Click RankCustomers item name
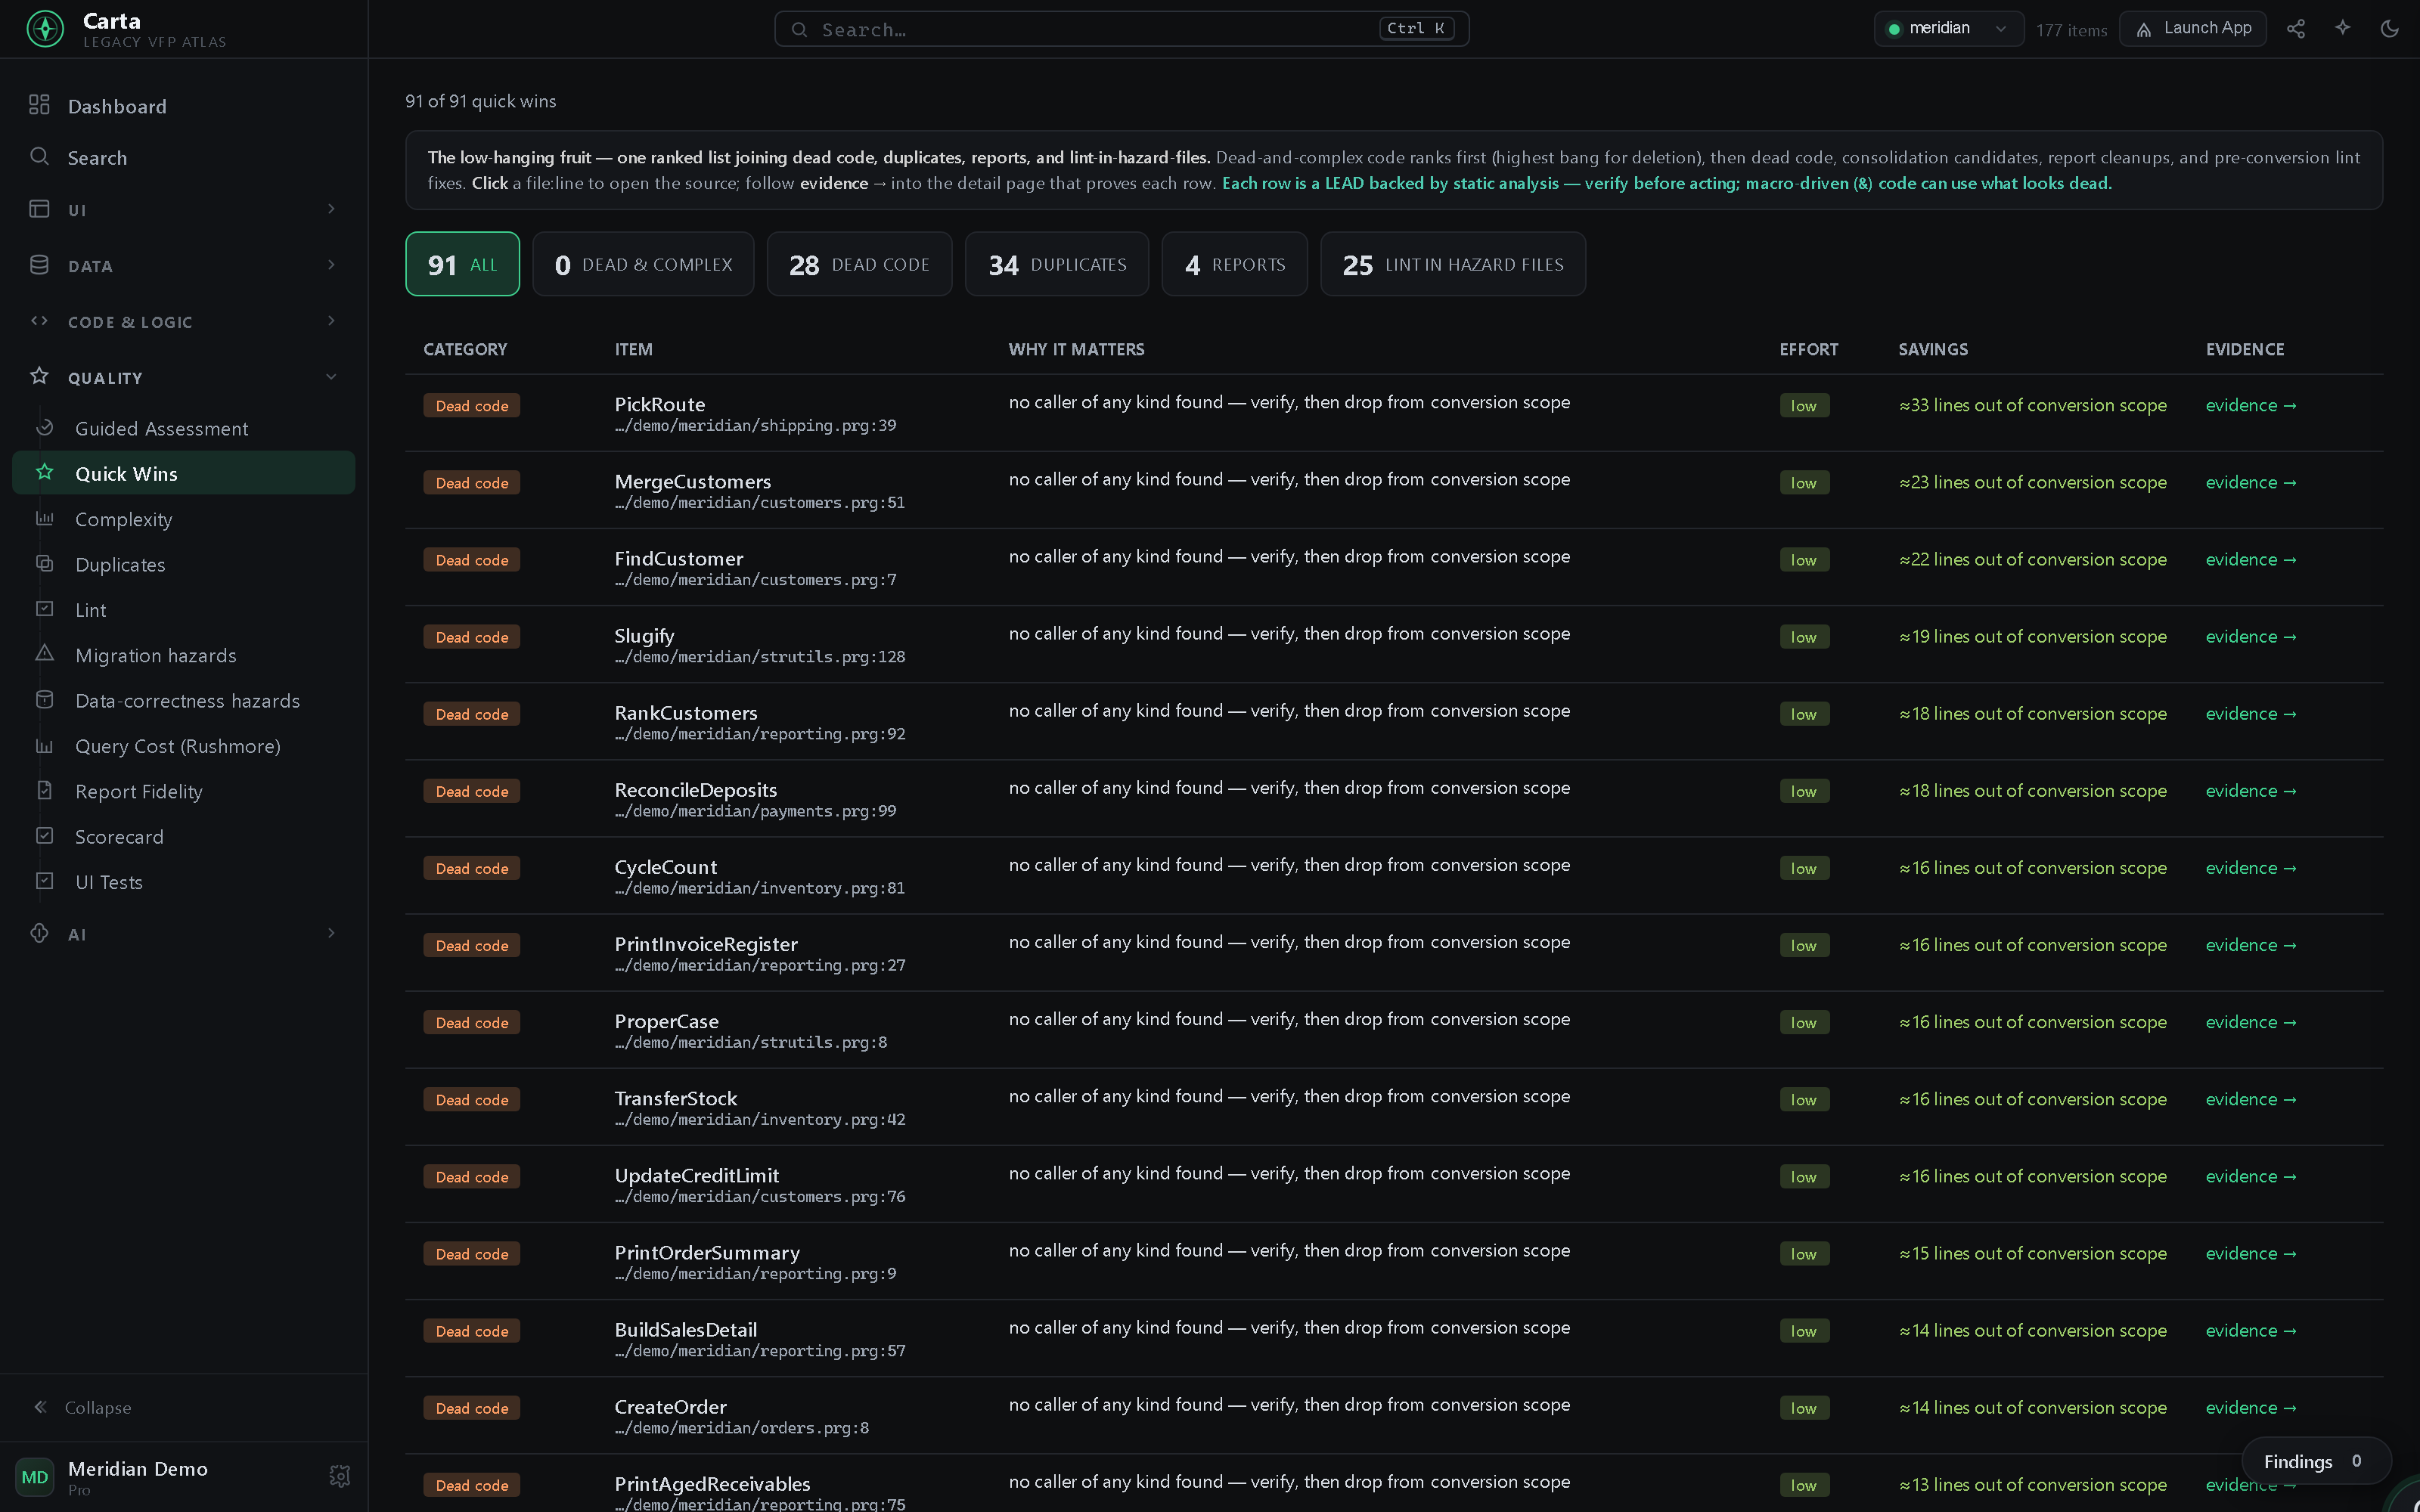This screenshot has height=1512, width=2420. [686, 713]
